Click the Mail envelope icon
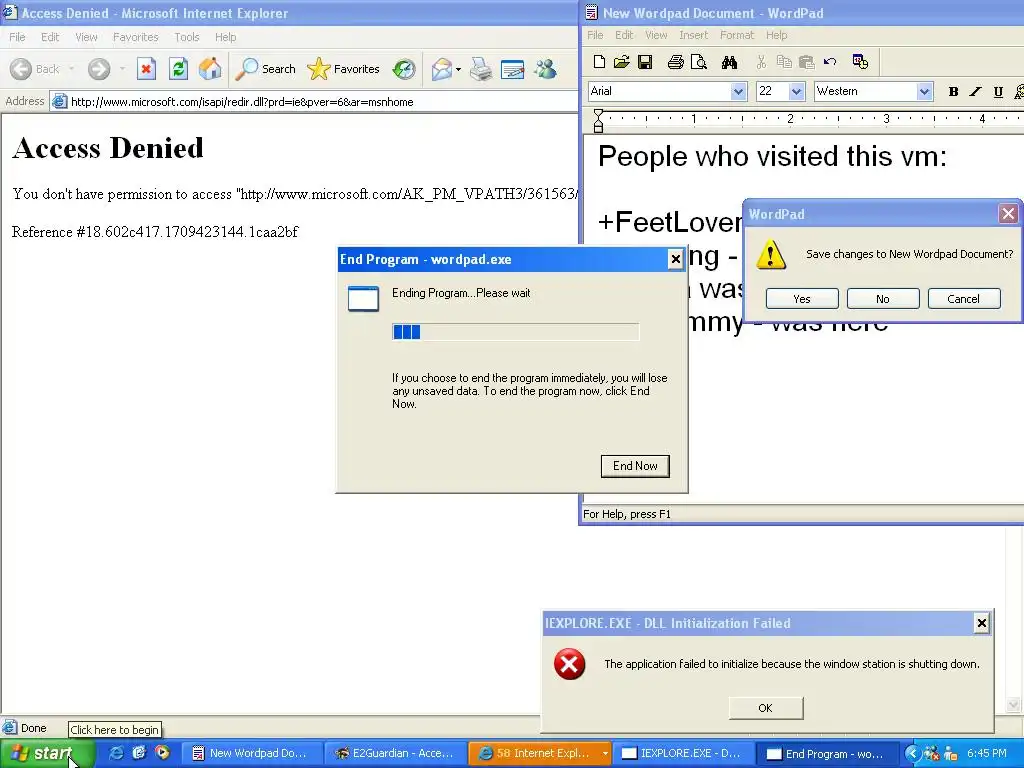Image resolution: width=1024 pixels, height=768 pixels. 442,69
